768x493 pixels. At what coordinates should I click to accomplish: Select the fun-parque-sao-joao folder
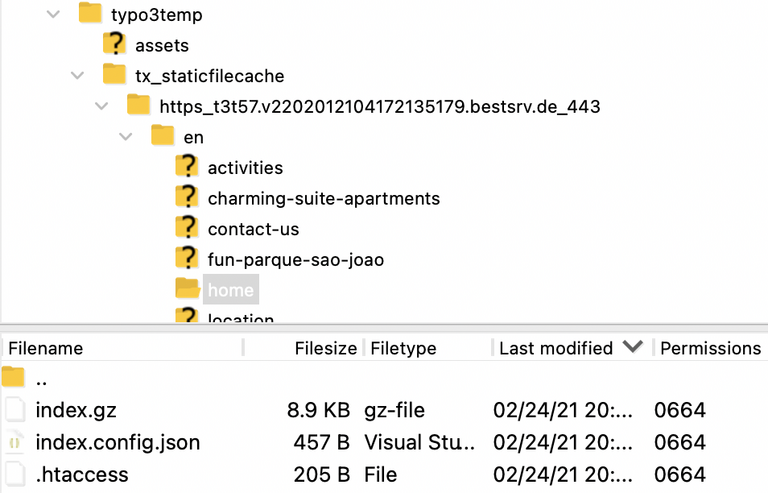[x=295, y=259]
